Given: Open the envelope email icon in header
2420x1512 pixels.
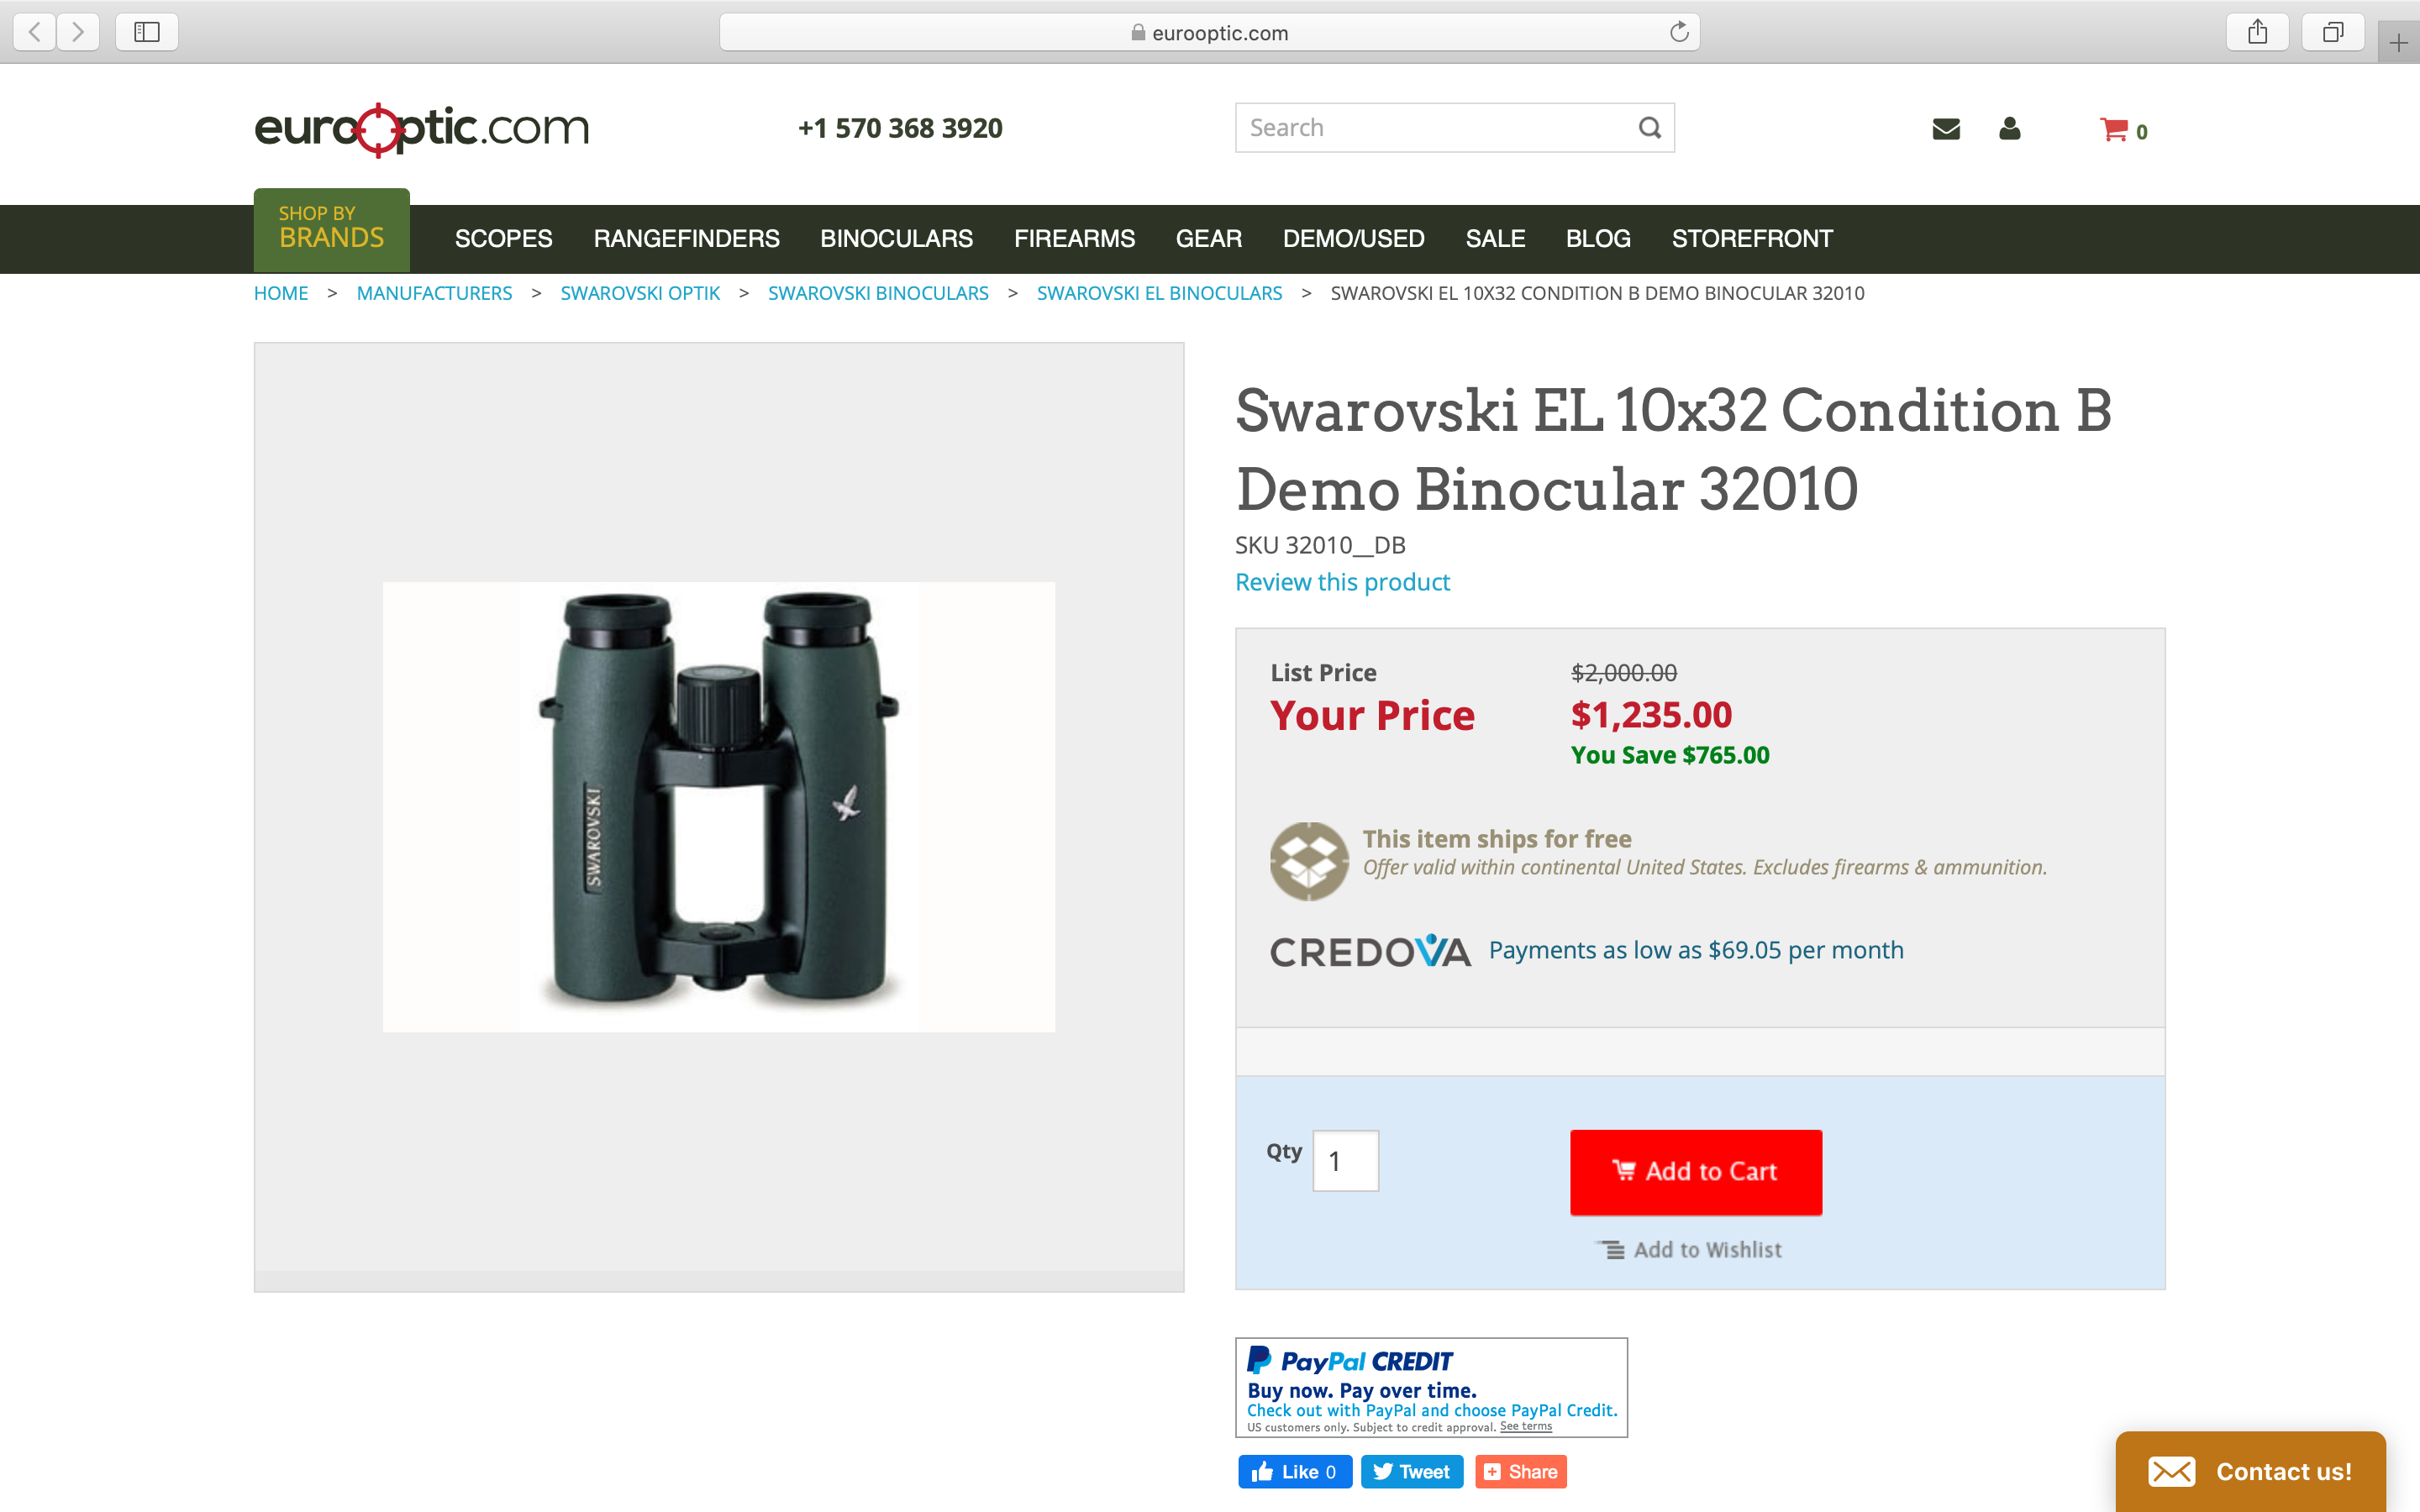Looking at the screenshot, I should 1946,129.
